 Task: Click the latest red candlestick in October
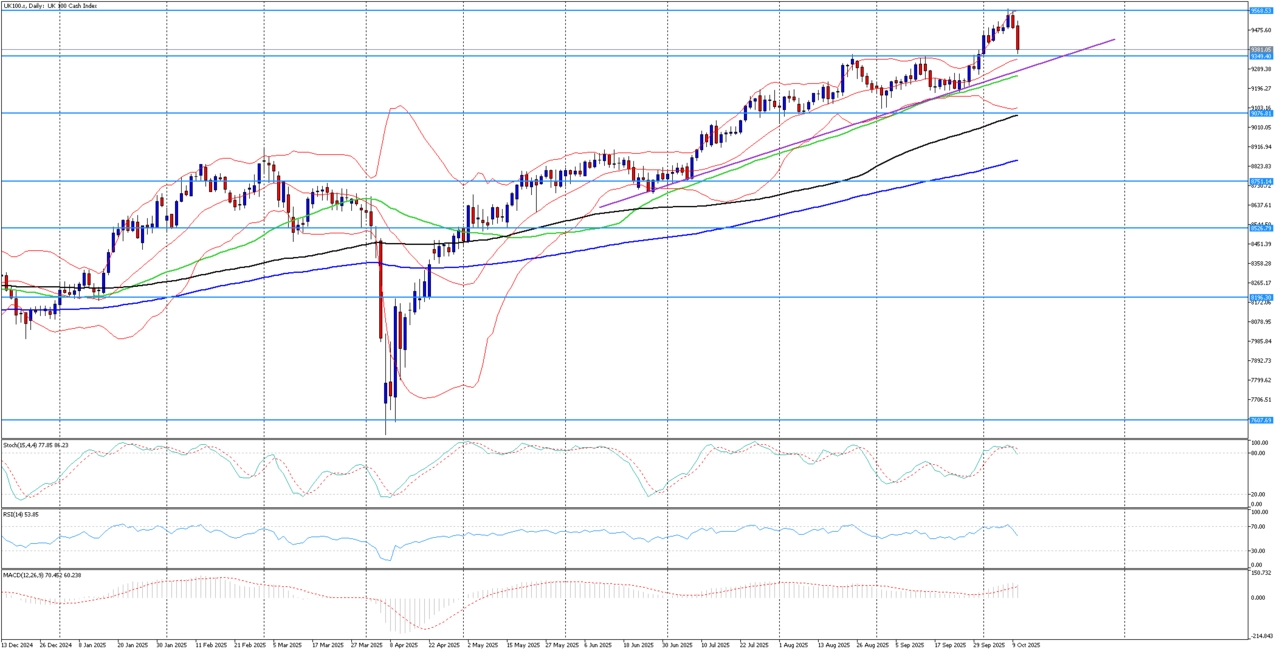click(1018, 38)
